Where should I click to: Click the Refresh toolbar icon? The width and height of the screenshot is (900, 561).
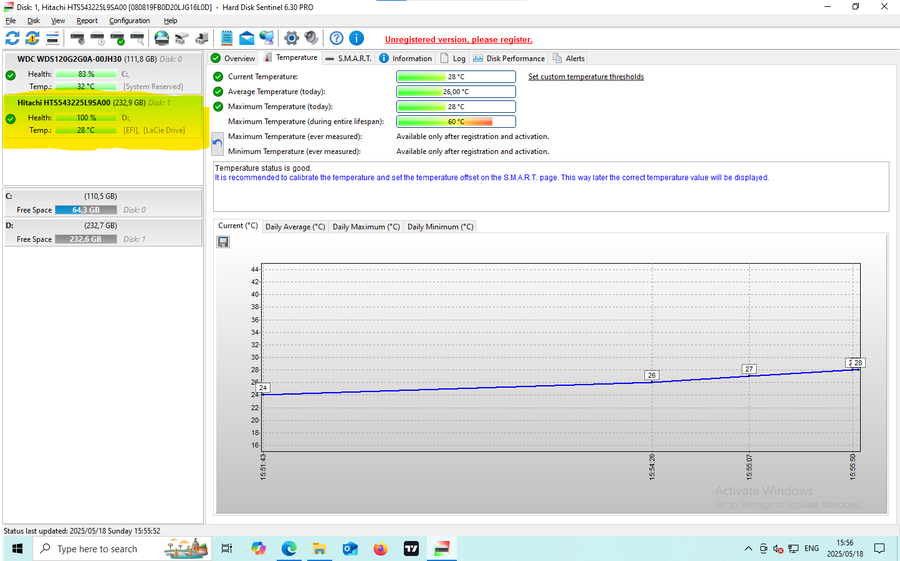12,38
